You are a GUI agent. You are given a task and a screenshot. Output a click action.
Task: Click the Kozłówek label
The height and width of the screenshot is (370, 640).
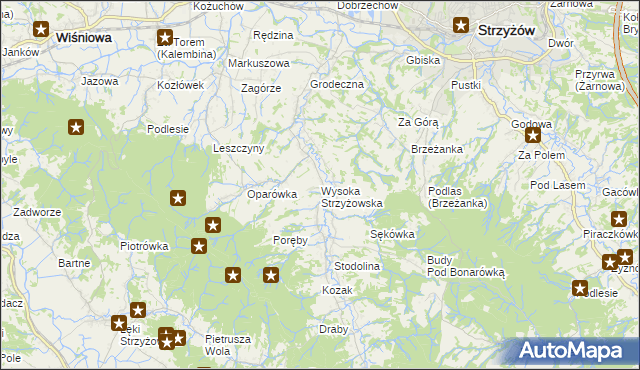pyautogui.click(x=180, y=85)
